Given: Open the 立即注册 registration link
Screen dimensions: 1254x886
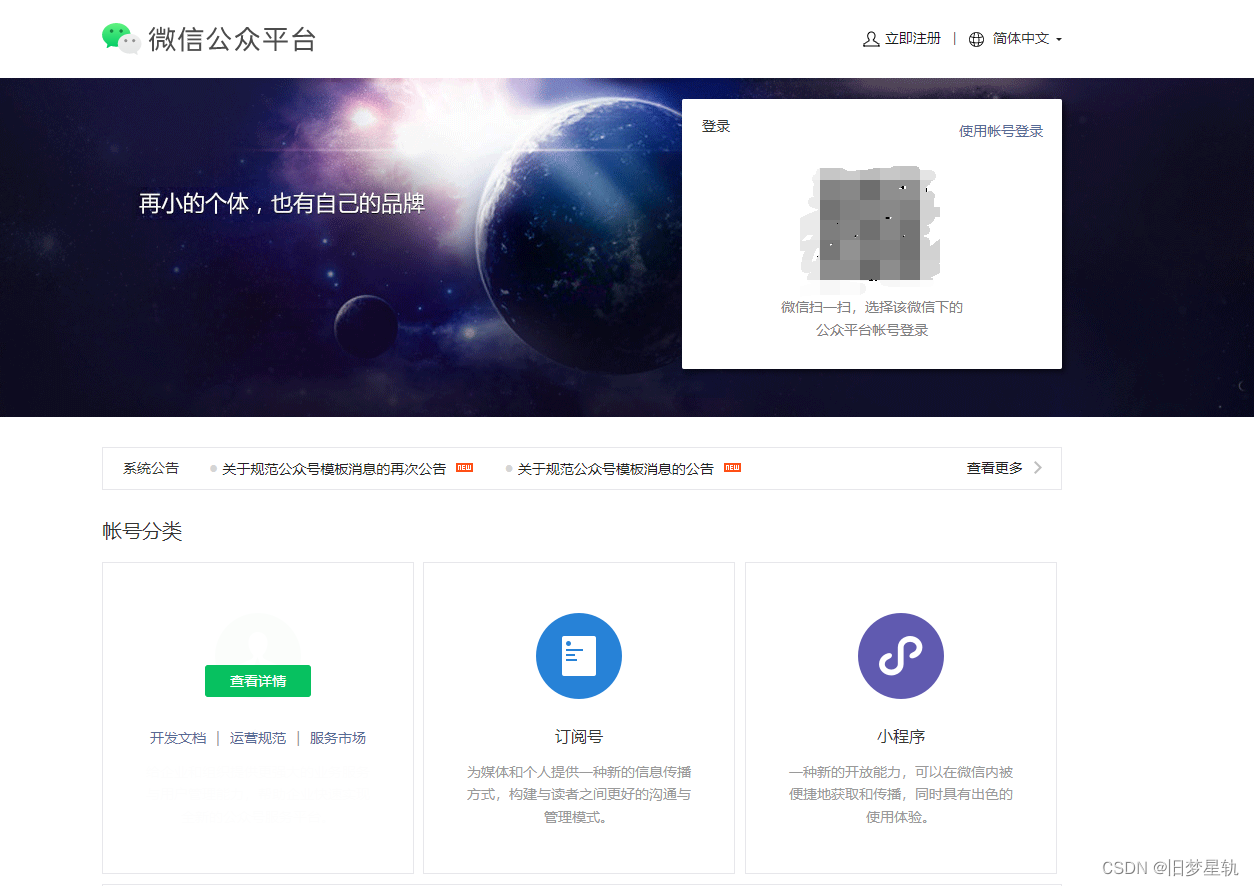Looking at the screenshot, I should (913, 38).
